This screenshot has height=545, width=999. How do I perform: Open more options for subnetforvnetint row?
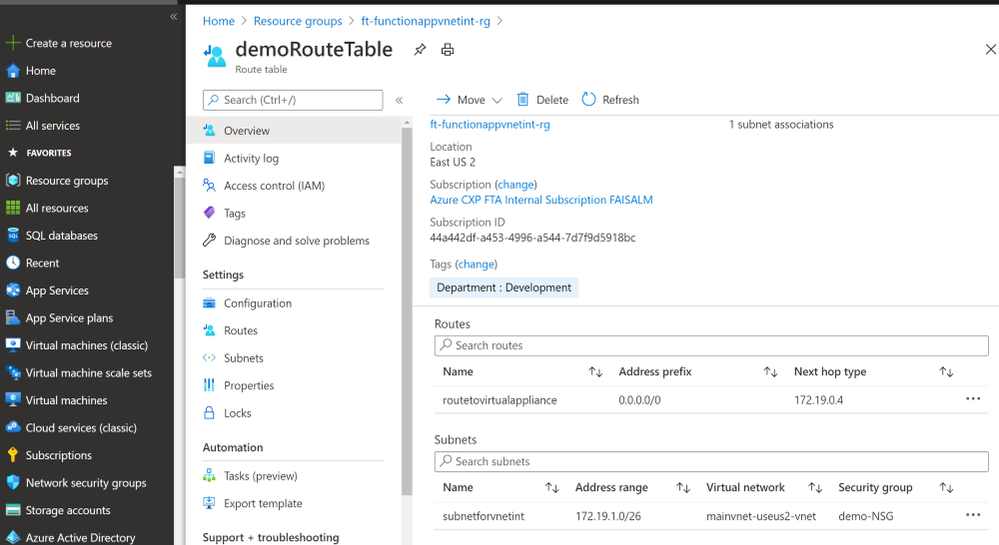(973, 515)
